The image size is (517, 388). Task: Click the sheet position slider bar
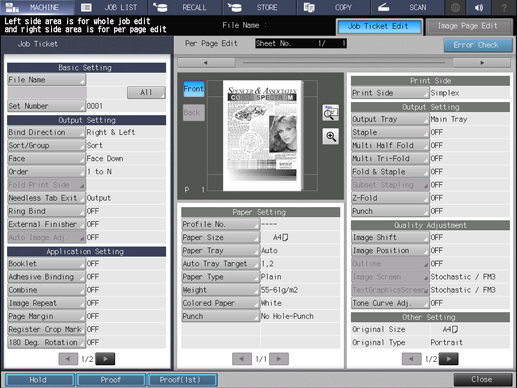click(344, 63)
